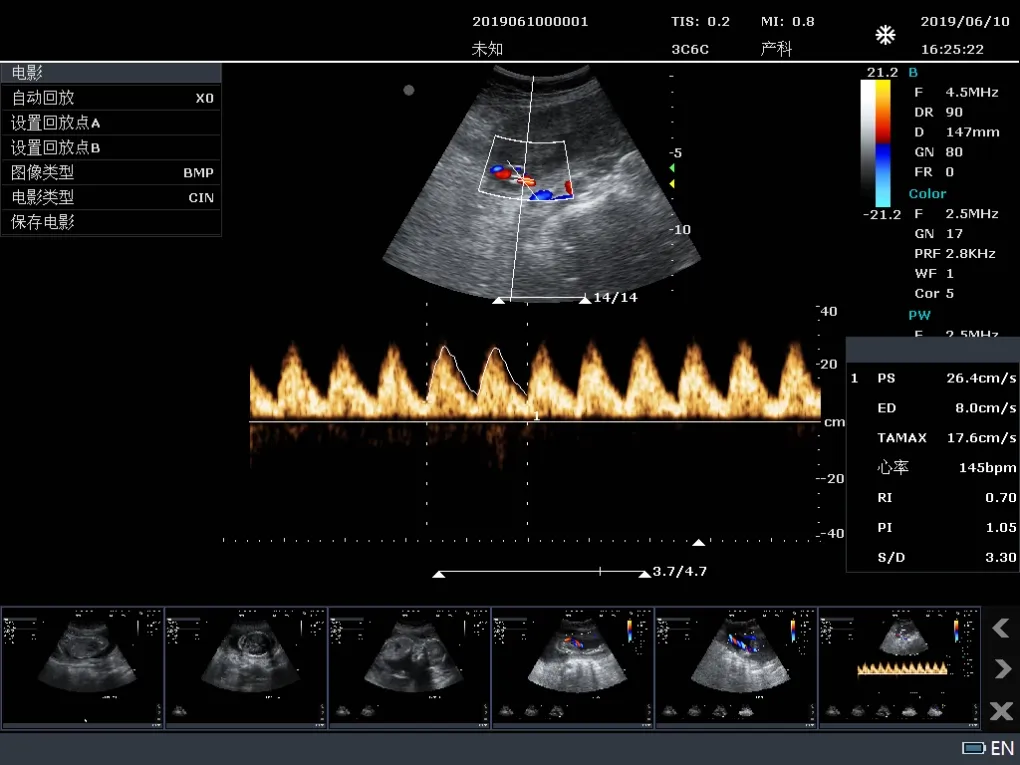
Task: Click the 3.7/4.7 Doppler timeline slider
Action: [541, 573]
